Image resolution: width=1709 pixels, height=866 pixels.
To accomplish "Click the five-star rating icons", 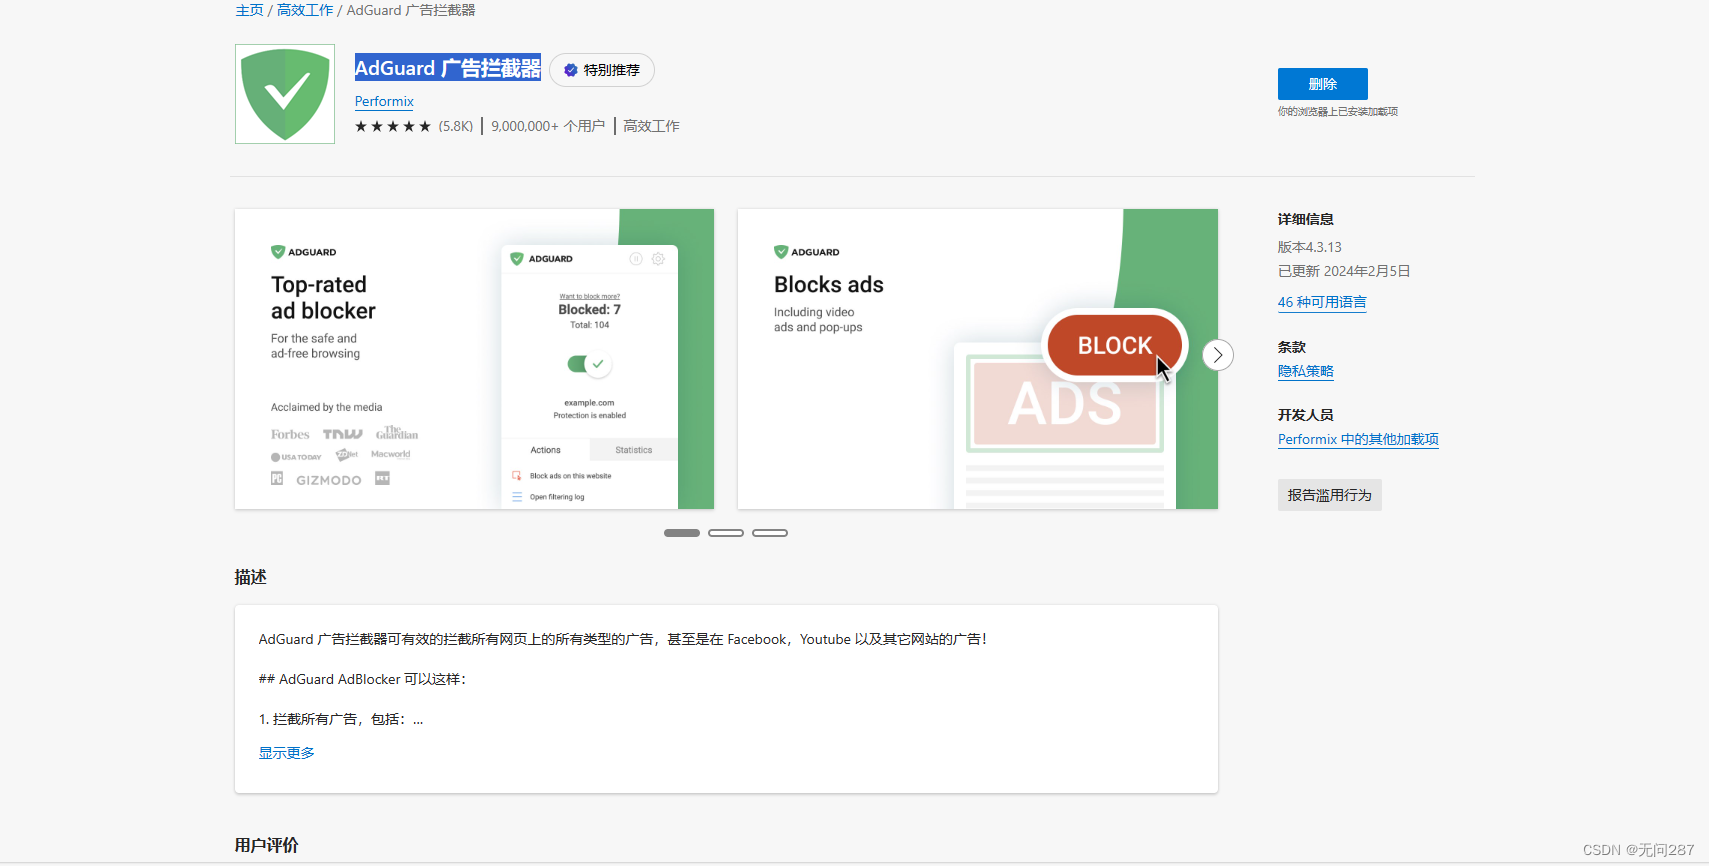I will coord(393,126).
